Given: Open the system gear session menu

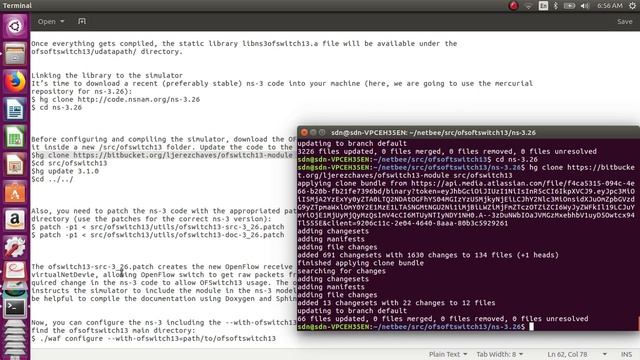Looking at the screenshot, I should point(632,6).
